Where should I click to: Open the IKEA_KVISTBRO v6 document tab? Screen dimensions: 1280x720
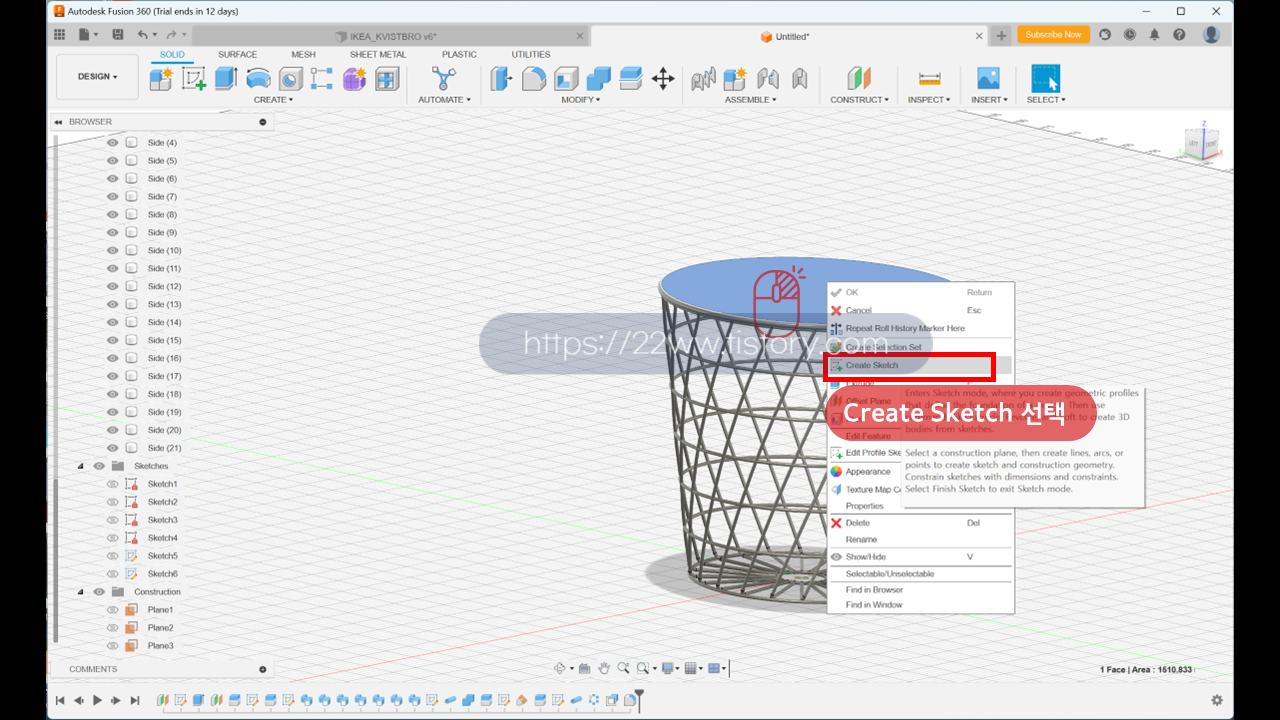390,36
